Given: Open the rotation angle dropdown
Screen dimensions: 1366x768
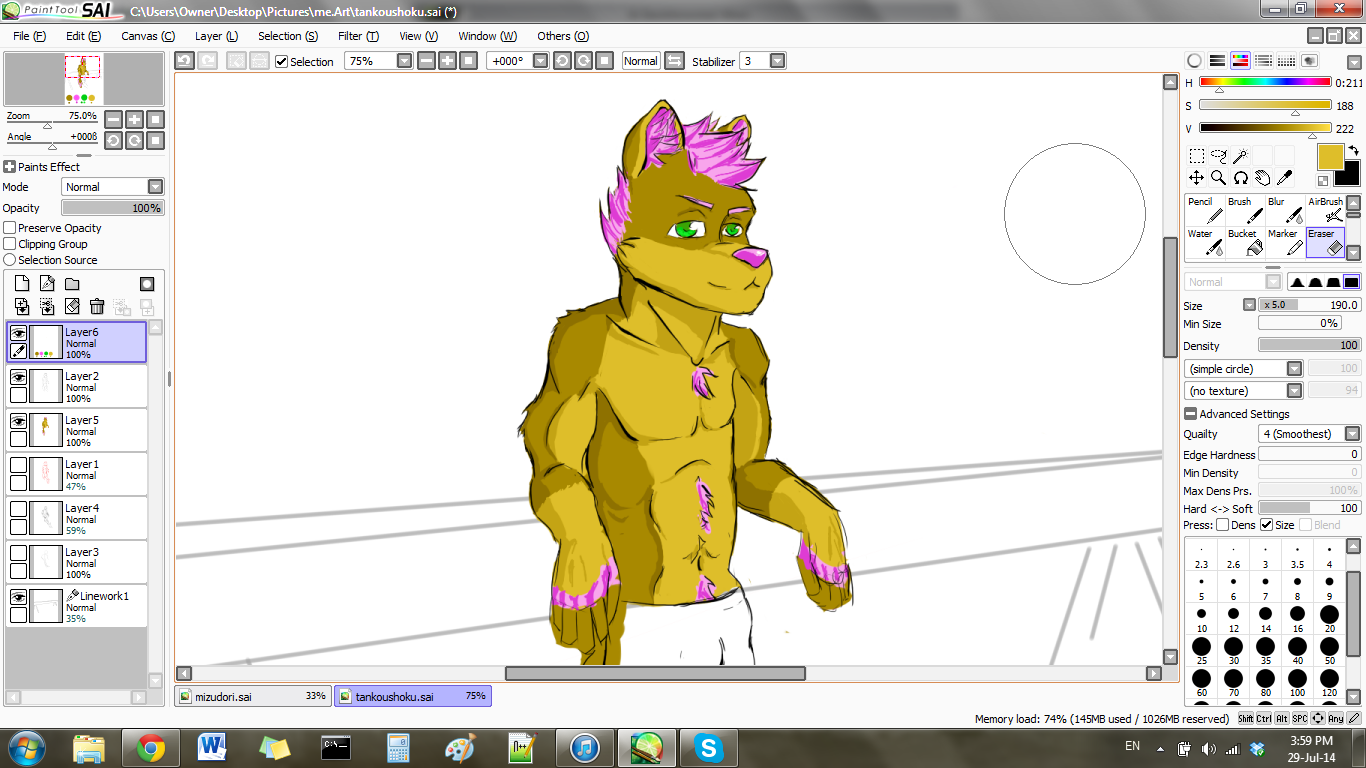Looking at the screenshot, I should tap(540, 61).
